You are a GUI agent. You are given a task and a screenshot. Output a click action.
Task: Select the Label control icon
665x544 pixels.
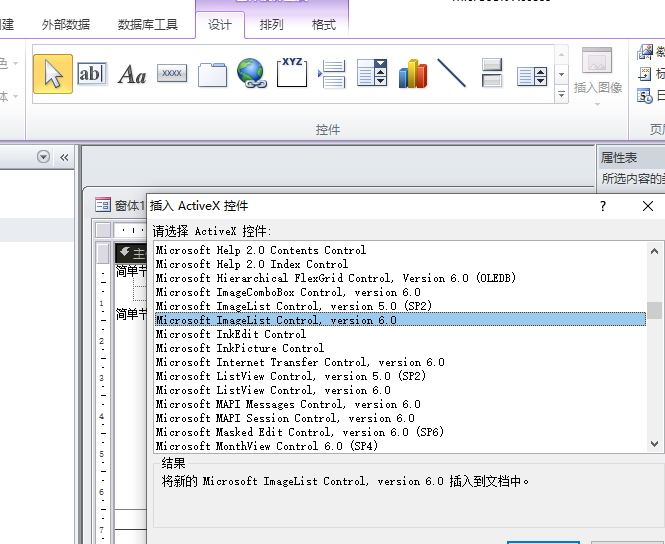132,74
